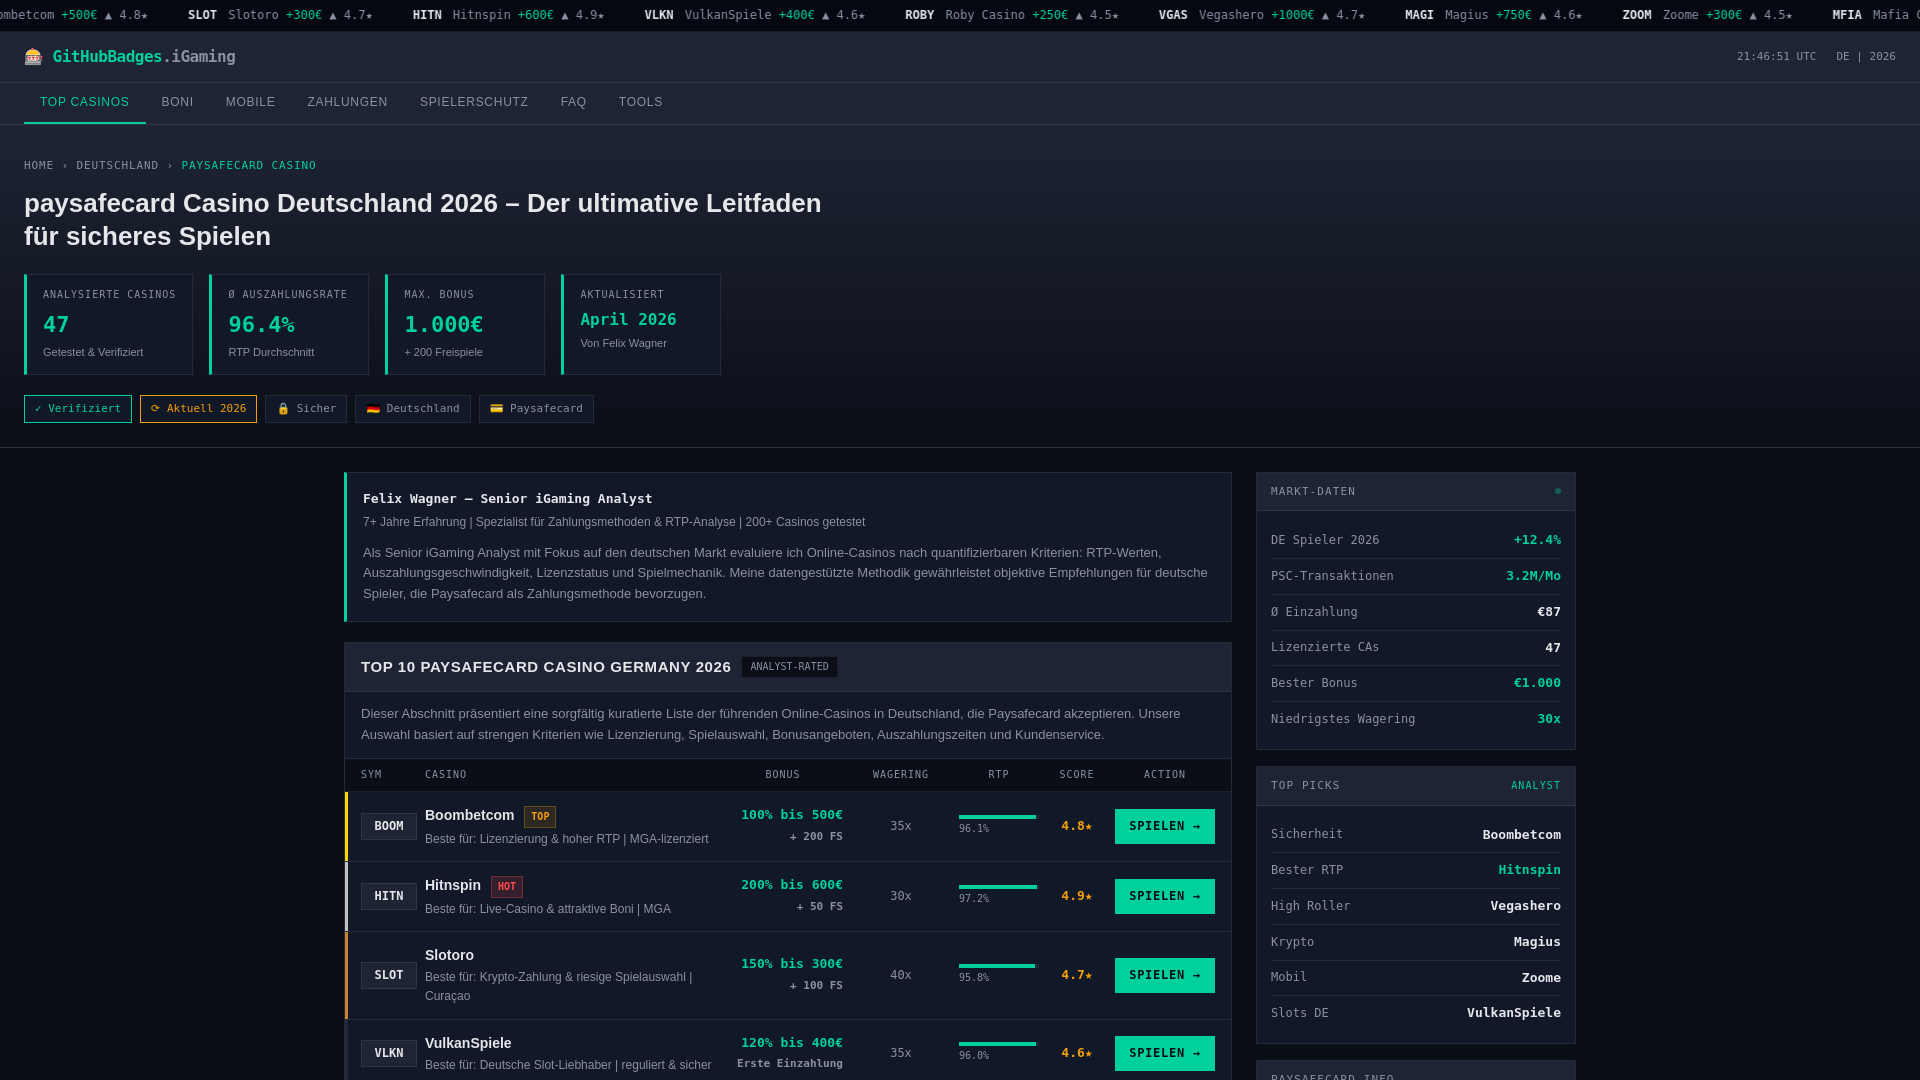This screenshot has width=1920, height=1080.
Task: Click the SLOT symbol tag in table
Action: 389,975
